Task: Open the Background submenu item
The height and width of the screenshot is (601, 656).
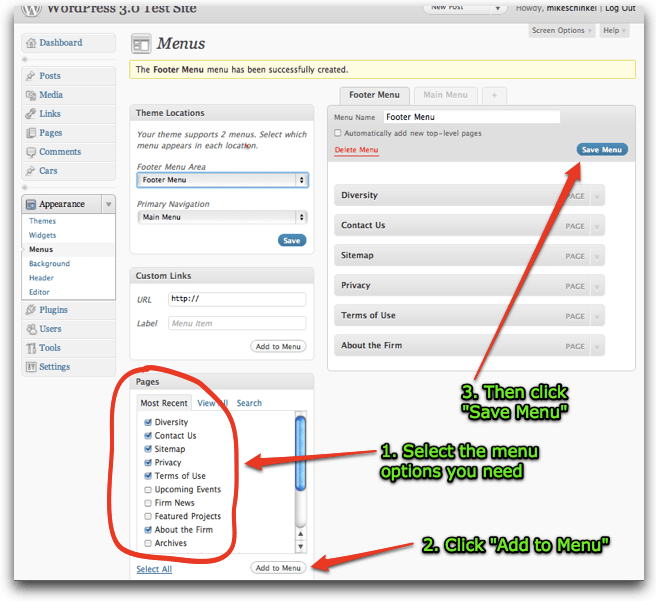Action: (49, 263)
